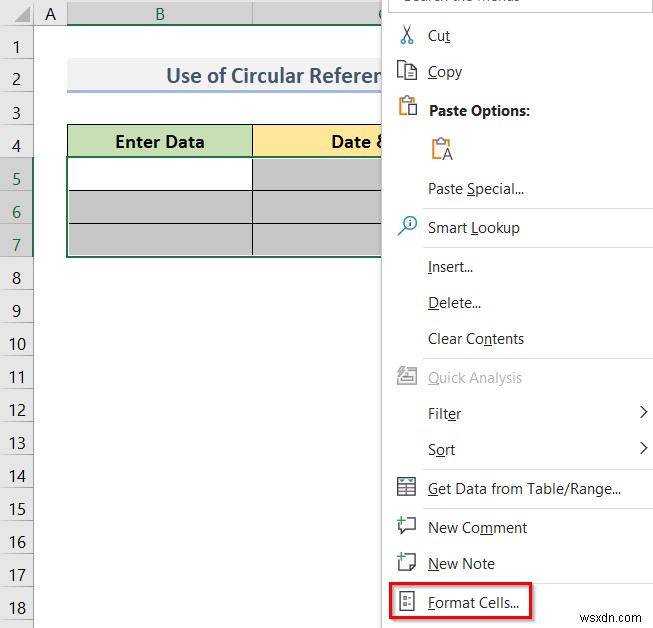653x628 pixels.
Task: Select row 8 header
Action: click(x=16, y=274)
